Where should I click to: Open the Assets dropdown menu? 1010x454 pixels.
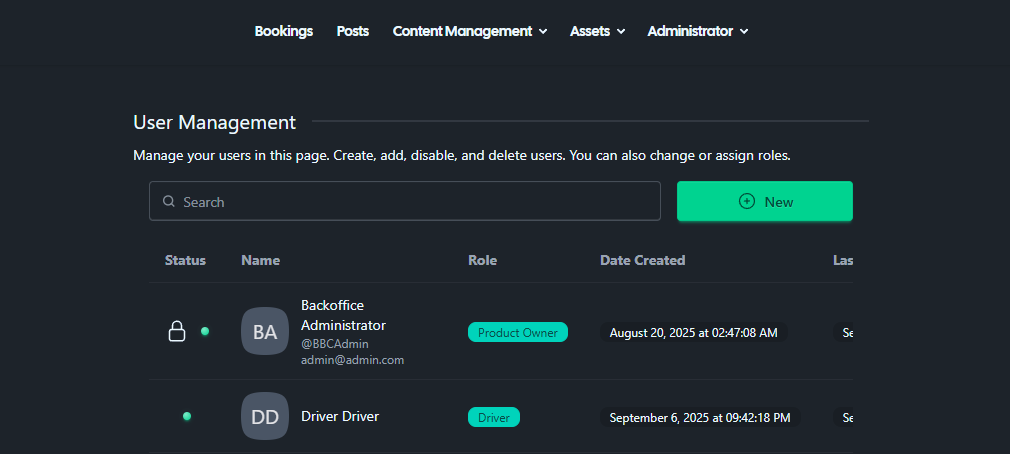[x=597, y=31]
